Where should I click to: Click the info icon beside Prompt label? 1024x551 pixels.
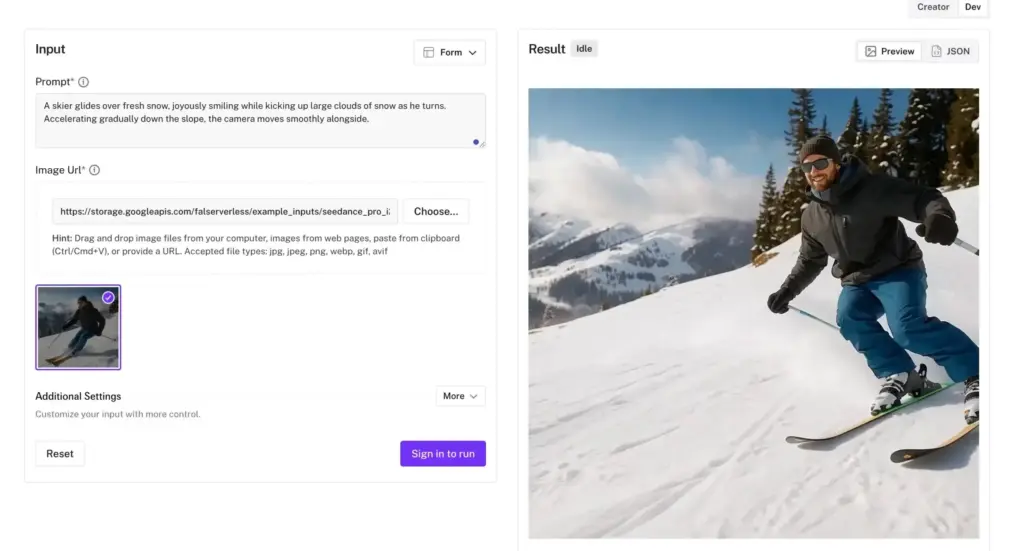point(84,82)
